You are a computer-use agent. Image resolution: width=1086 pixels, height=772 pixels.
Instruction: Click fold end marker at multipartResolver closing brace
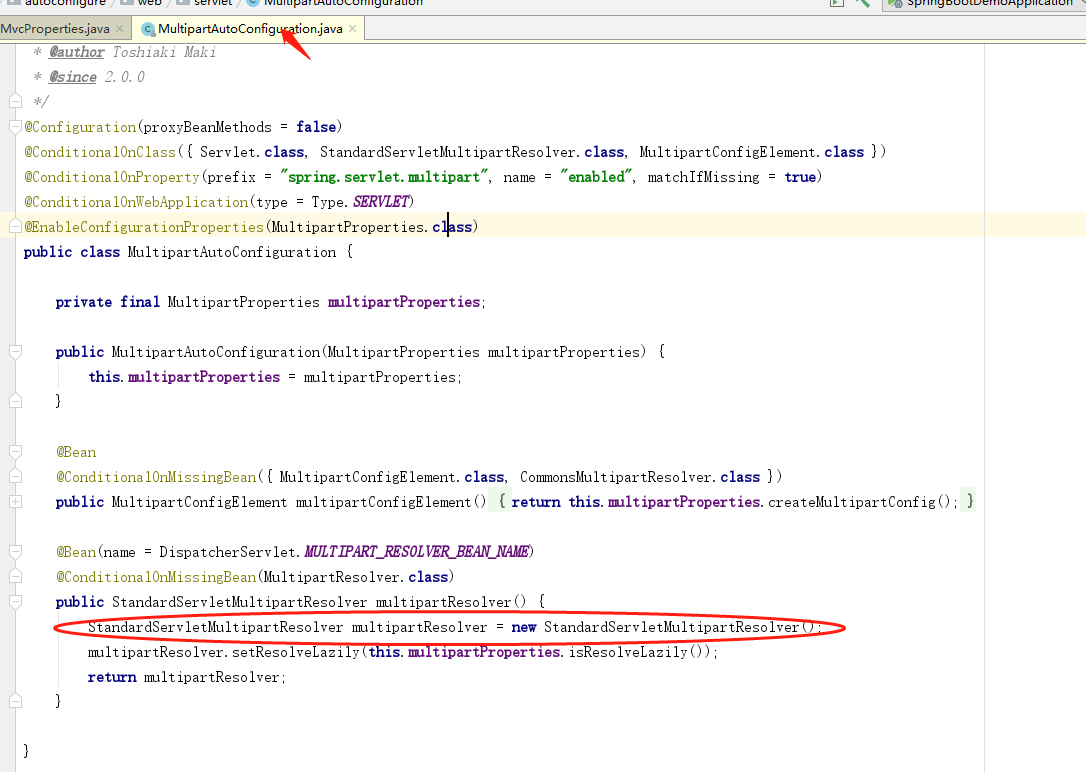(15, 701)
